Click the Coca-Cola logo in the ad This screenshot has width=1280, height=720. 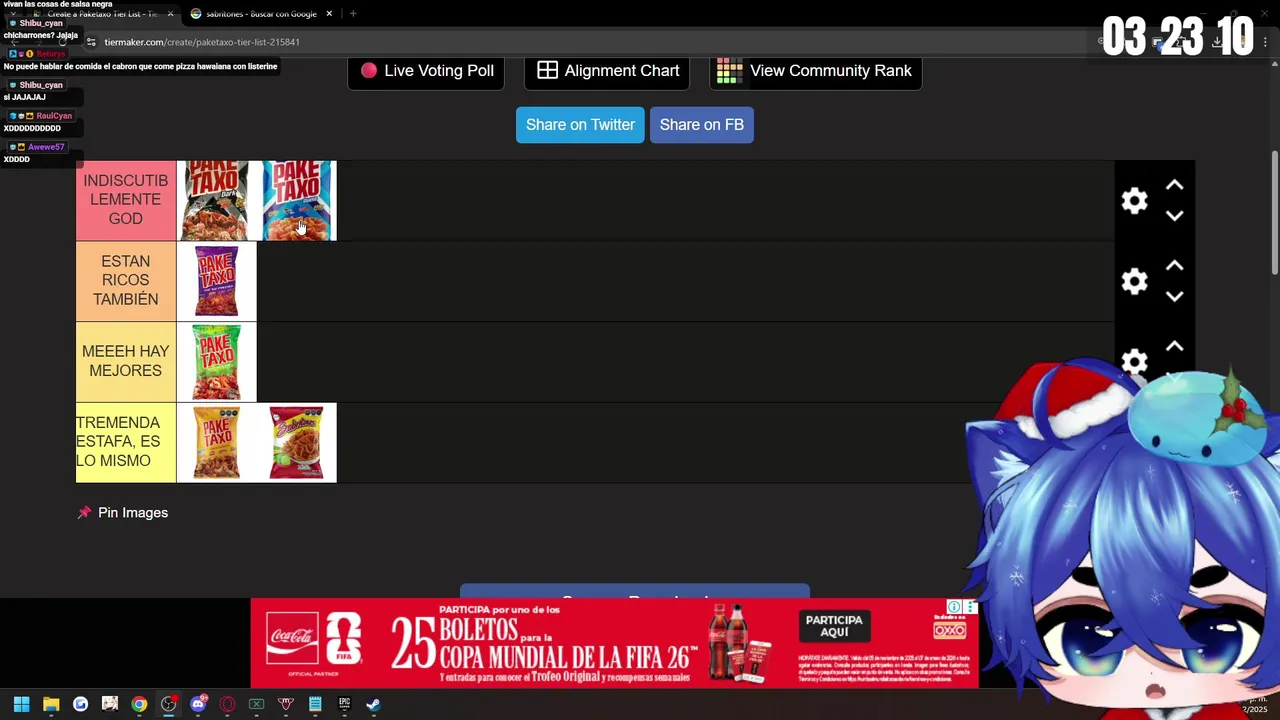pos(291,639)
